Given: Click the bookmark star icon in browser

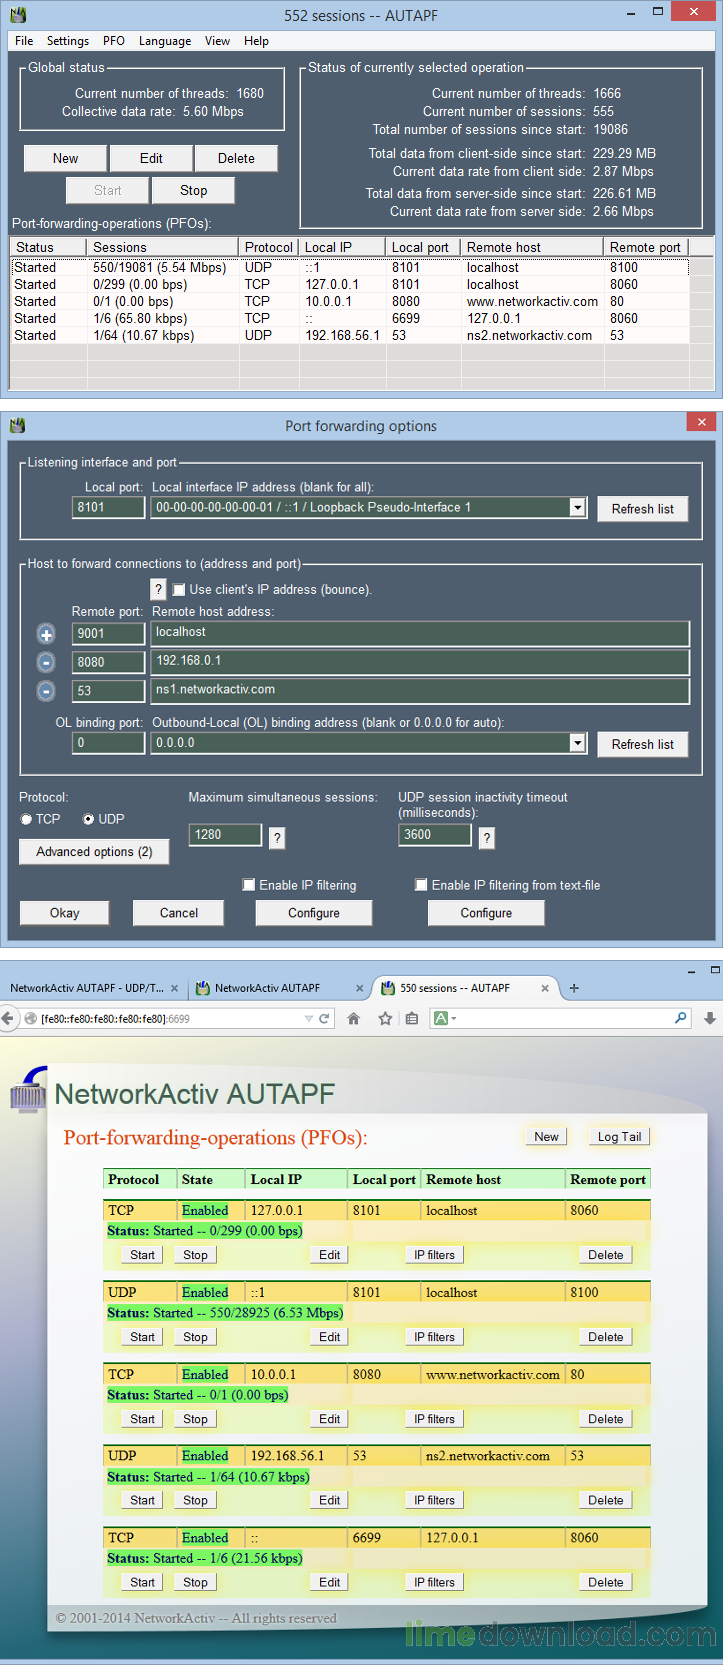Looking at the screenshot, I should click(385, 1018).
